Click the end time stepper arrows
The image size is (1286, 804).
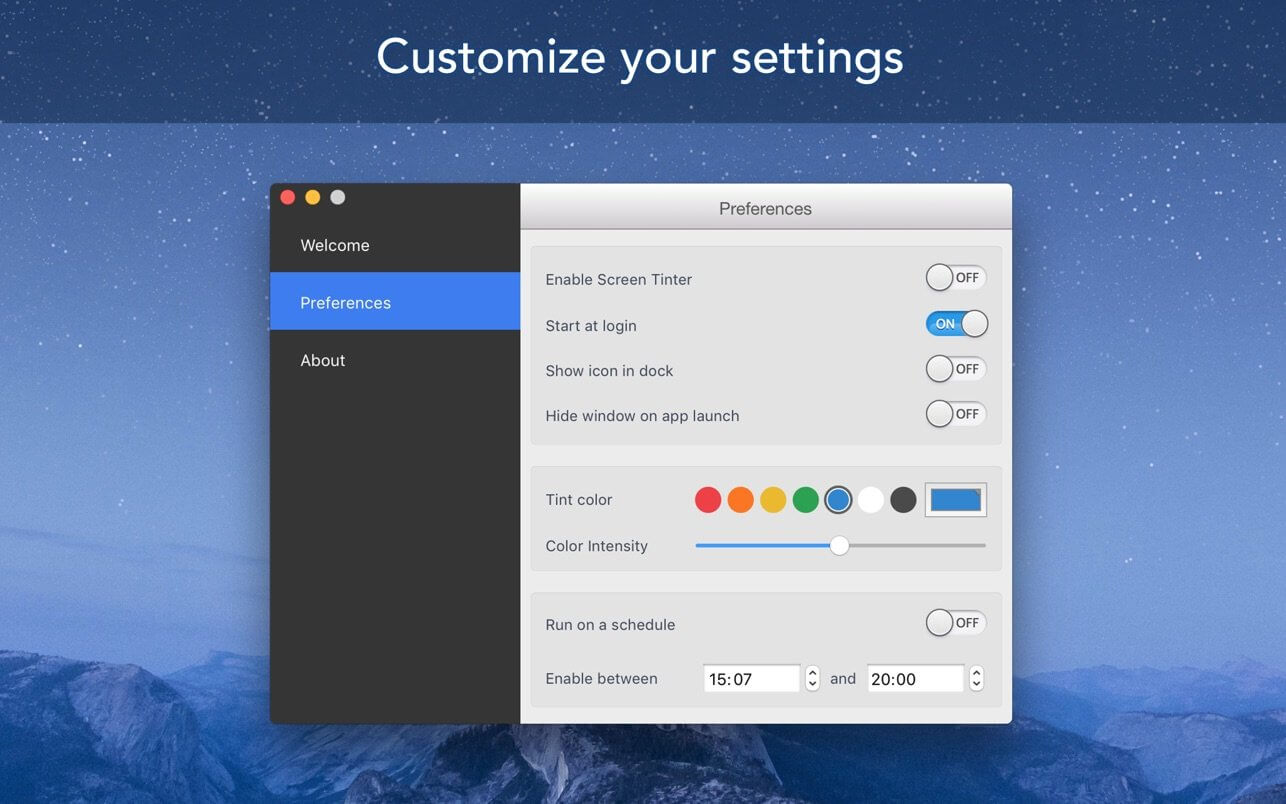click(976, 678)
